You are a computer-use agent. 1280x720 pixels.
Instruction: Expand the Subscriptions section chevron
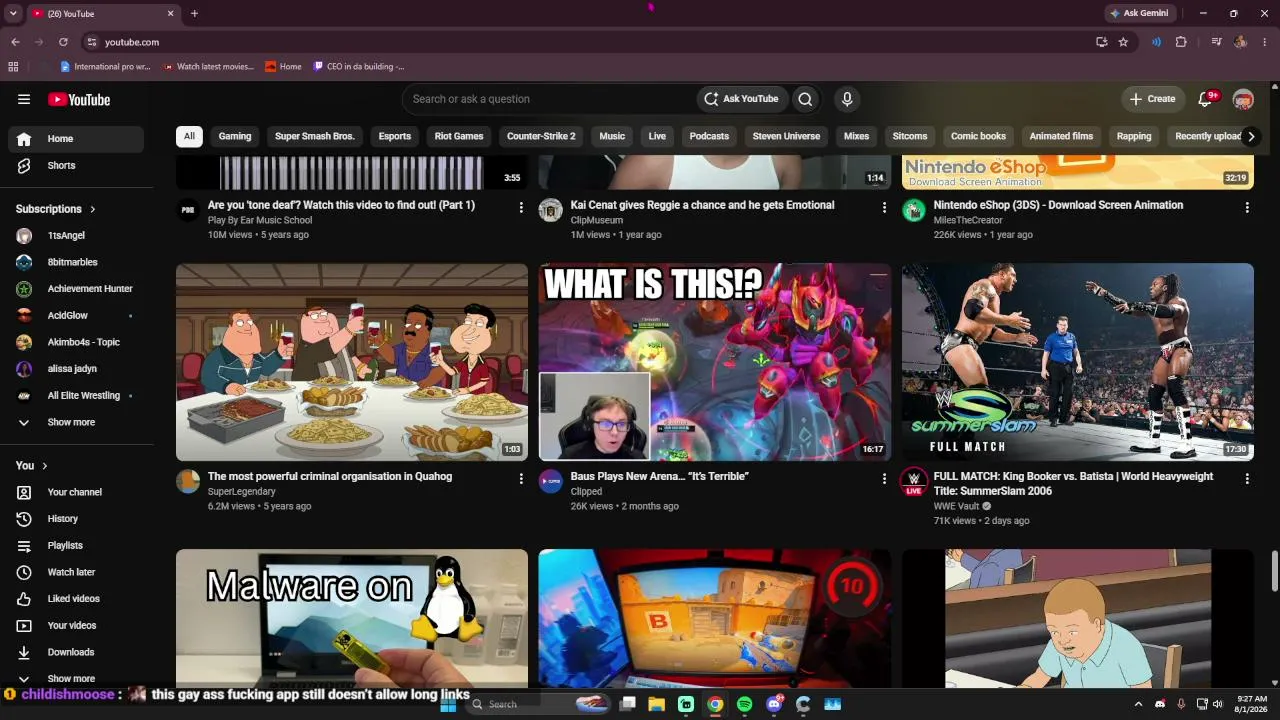pos(93,209)
